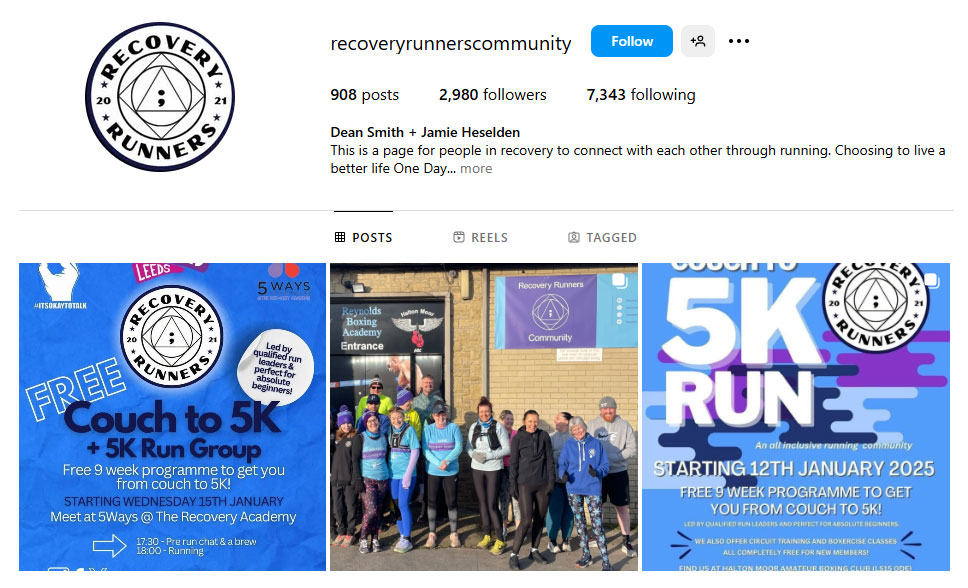Follow the recoveryrunnerscommunity account
The image size is (968, 588).
click(632, 41)
